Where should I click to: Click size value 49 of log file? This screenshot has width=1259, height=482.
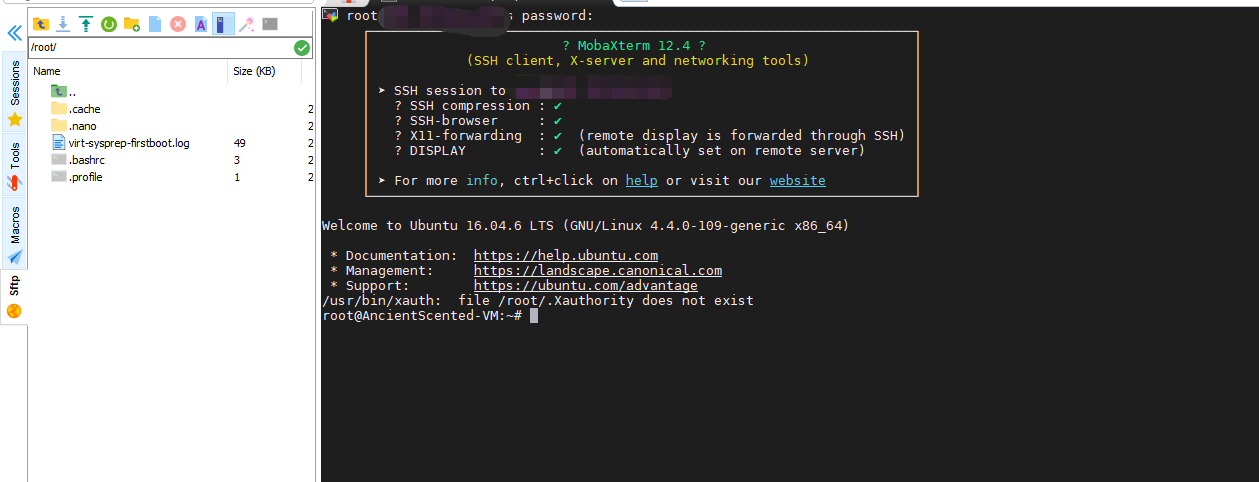click(240, 143)
